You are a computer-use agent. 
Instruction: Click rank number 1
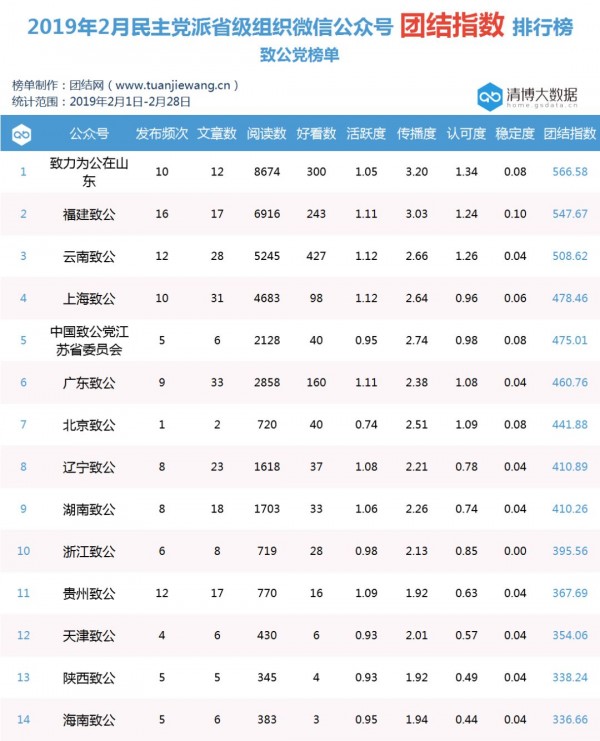(23, 172)
